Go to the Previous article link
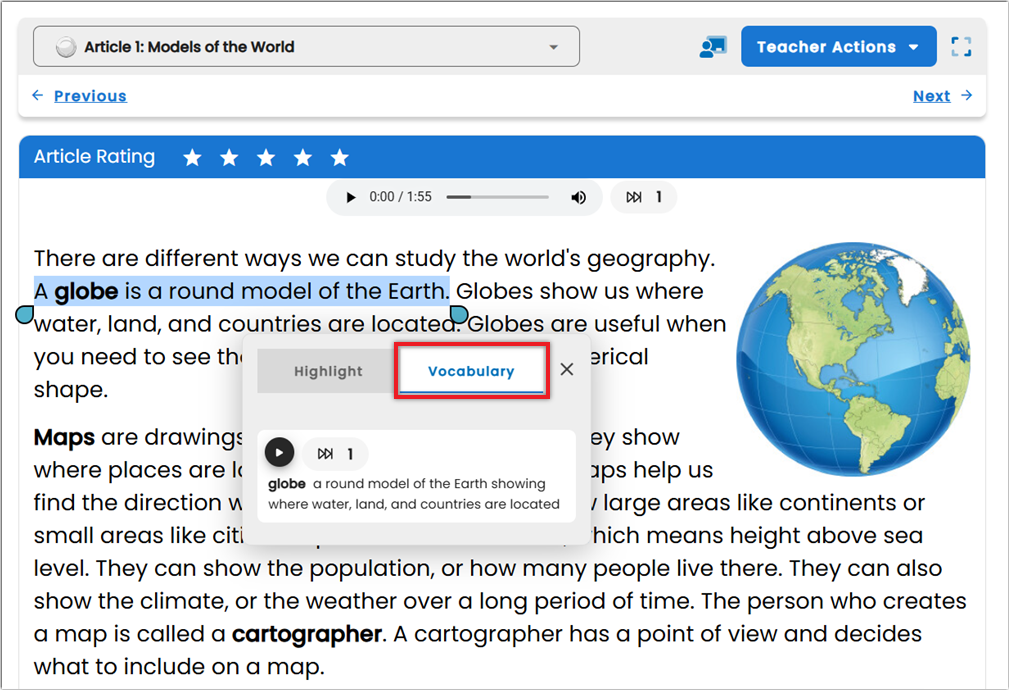The height and width of the screenshot is (691, 1010). [x=90, y=96]
